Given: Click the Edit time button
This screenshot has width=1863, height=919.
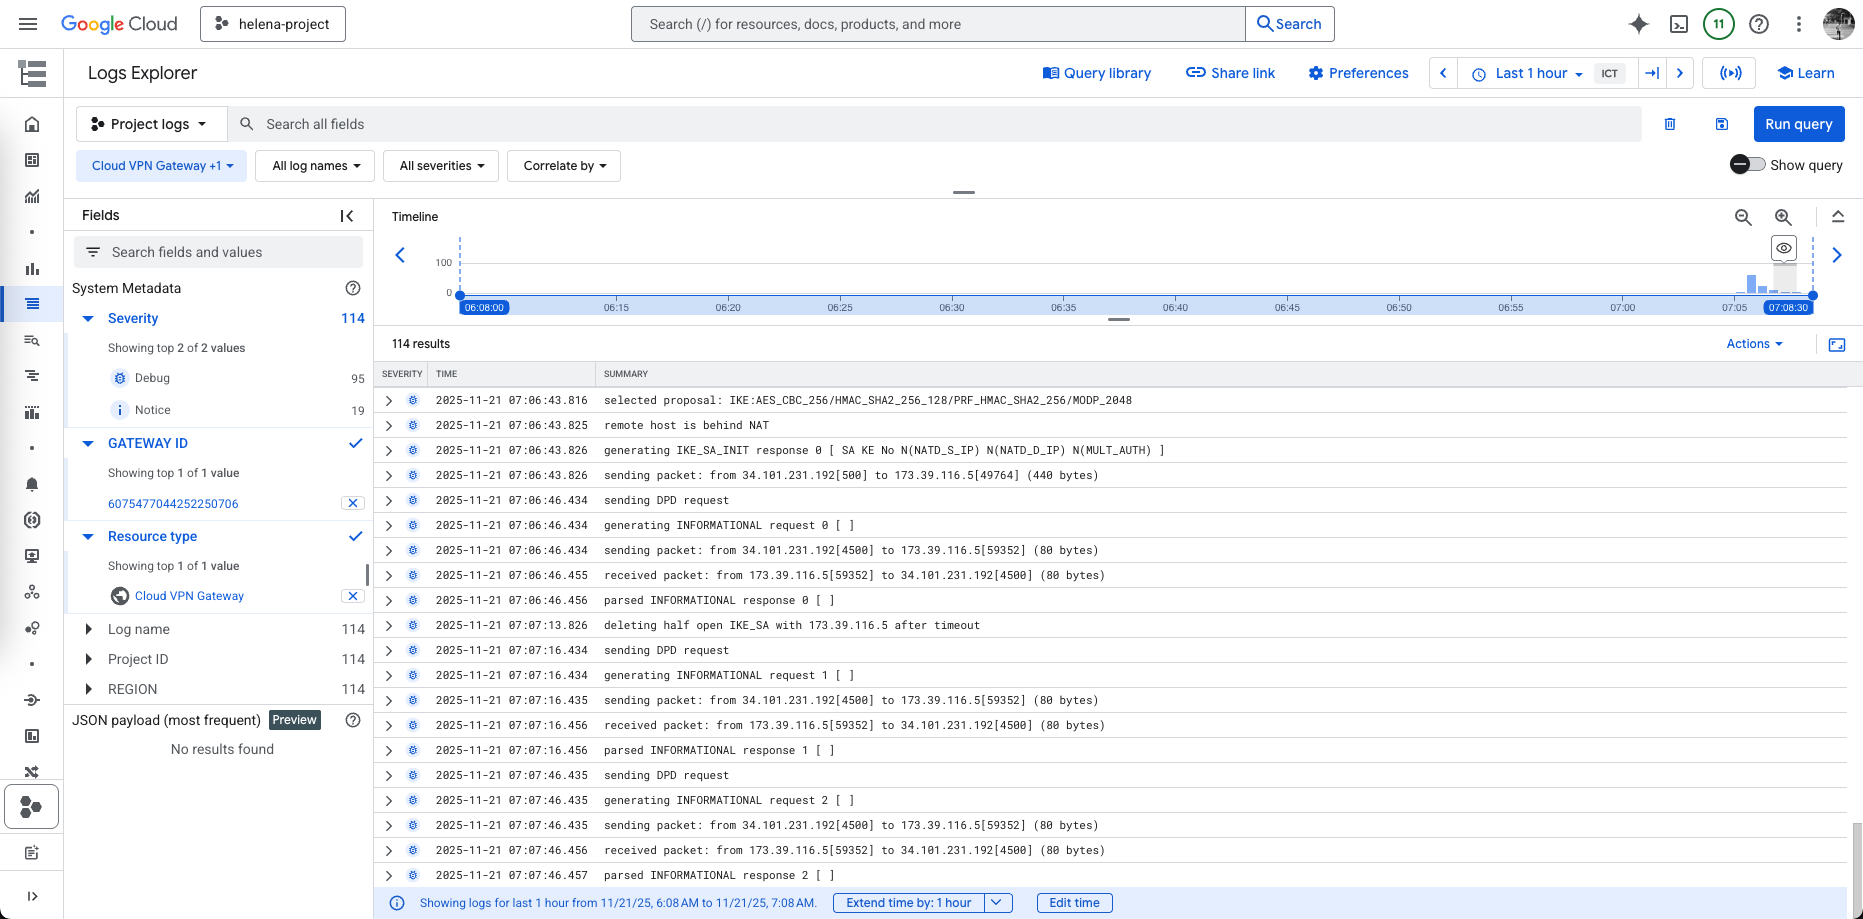Looking at the screenshot, I should tap(1074, 903).
